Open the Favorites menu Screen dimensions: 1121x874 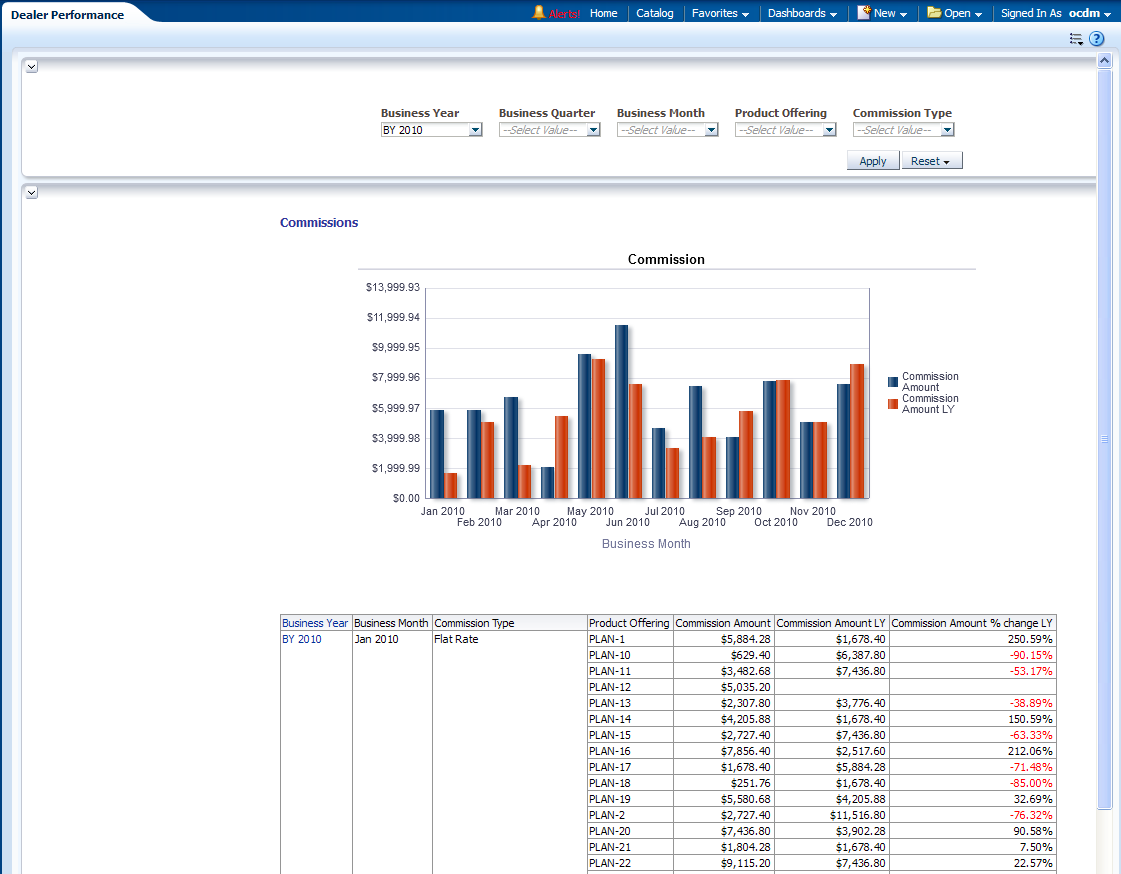[720, 13]
